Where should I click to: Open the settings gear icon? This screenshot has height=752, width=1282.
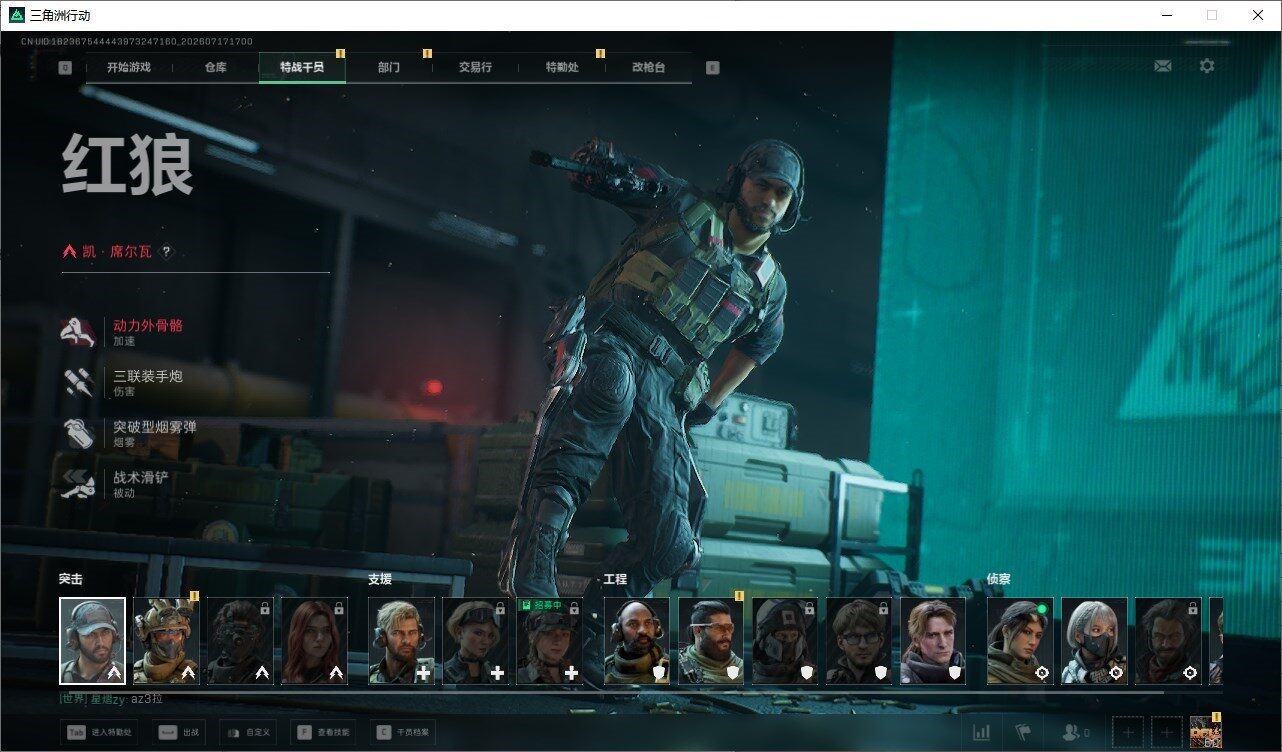pyautogui.click(x=1207, y=66)
